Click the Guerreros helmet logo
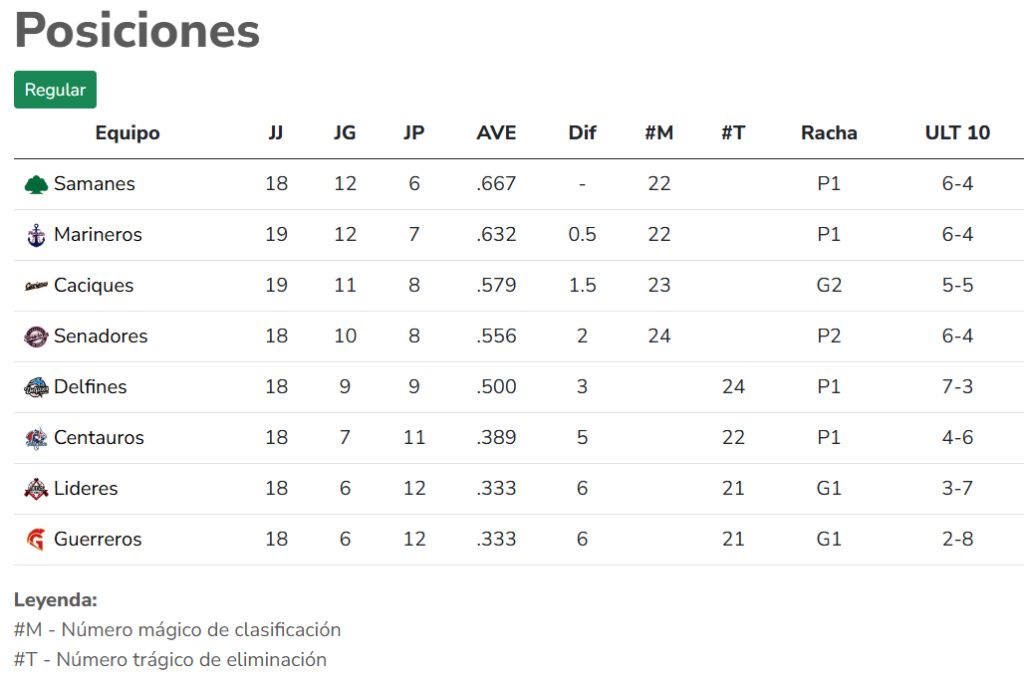Screen dimensions: 1024x674 click(36, 540)
